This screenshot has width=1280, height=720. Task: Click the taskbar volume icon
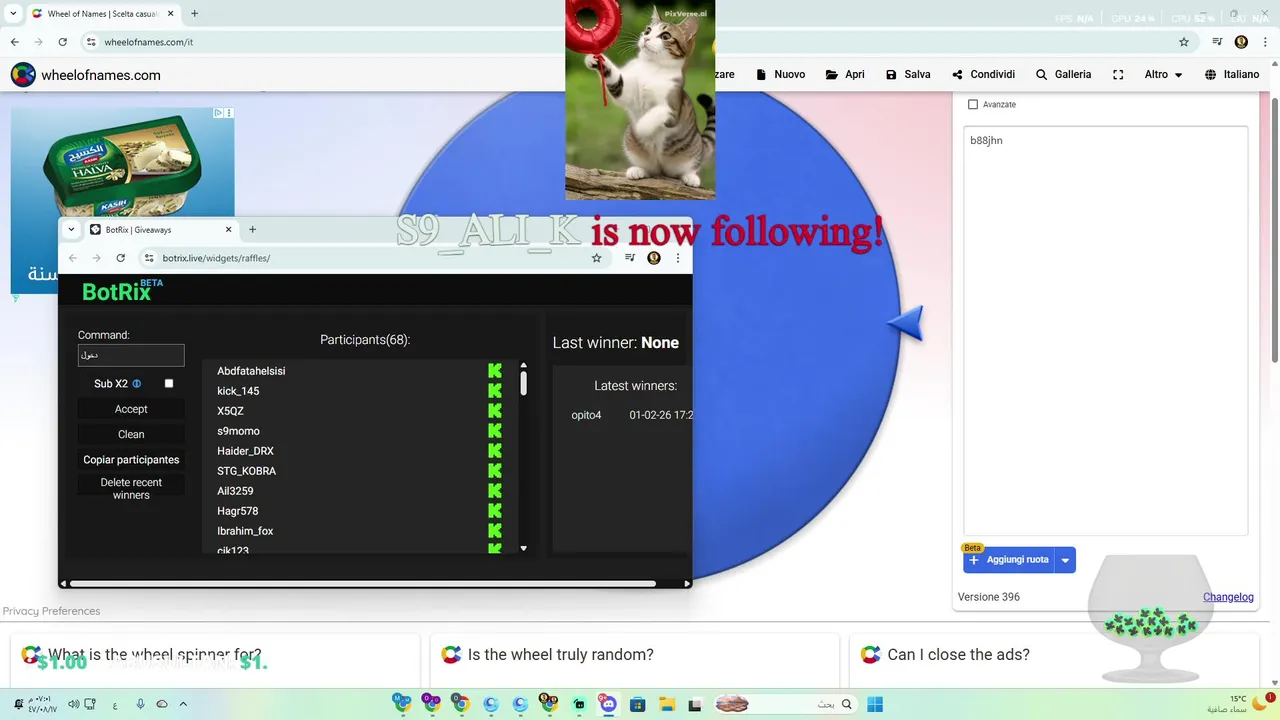coord(73,704)
